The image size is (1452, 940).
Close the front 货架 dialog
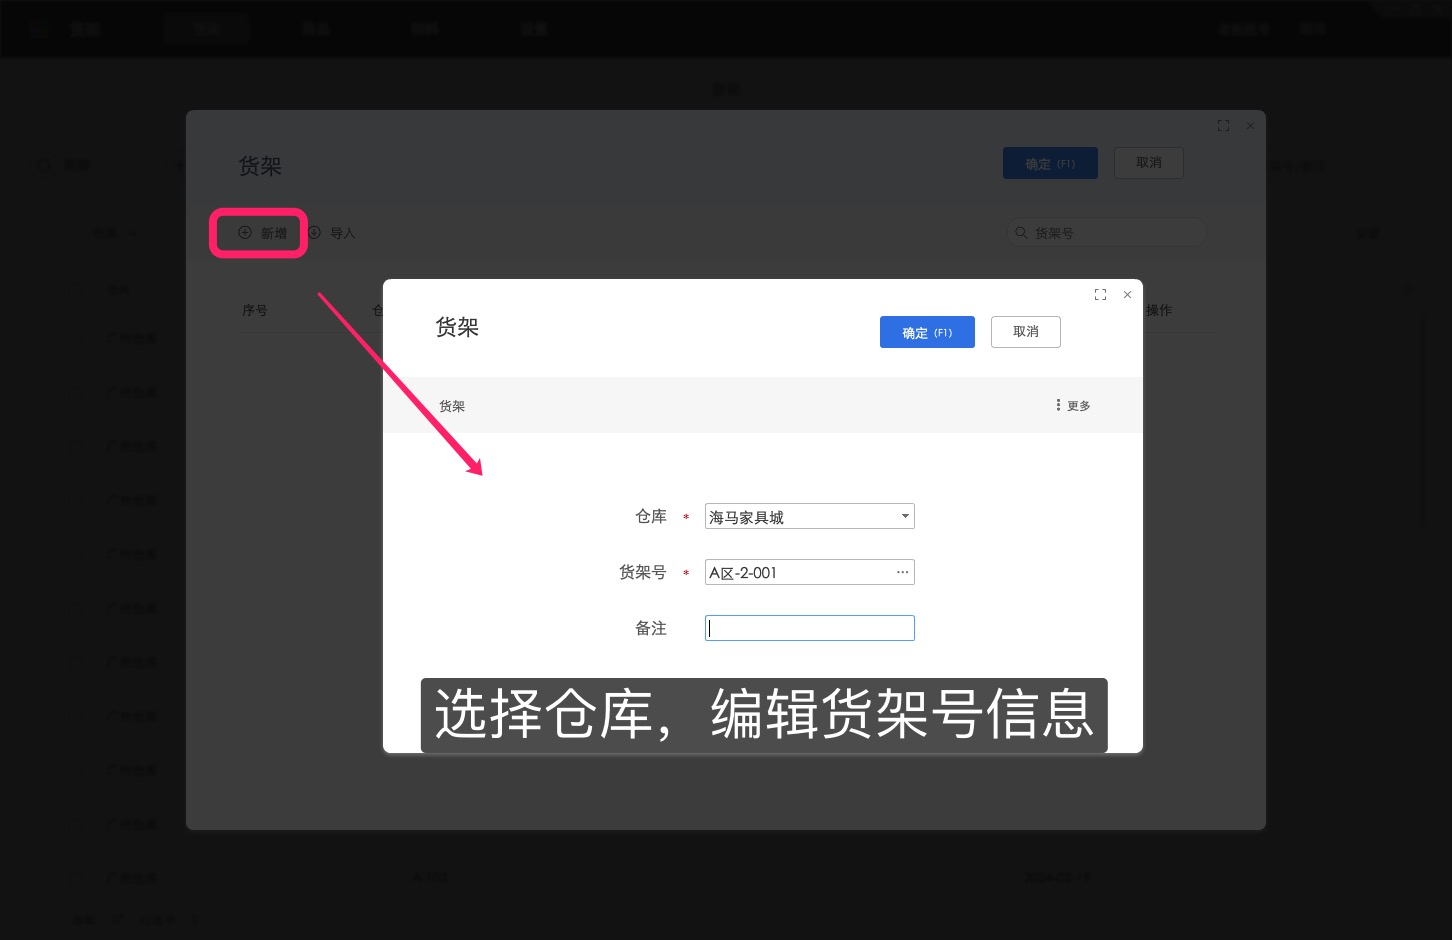point(1127,295)
